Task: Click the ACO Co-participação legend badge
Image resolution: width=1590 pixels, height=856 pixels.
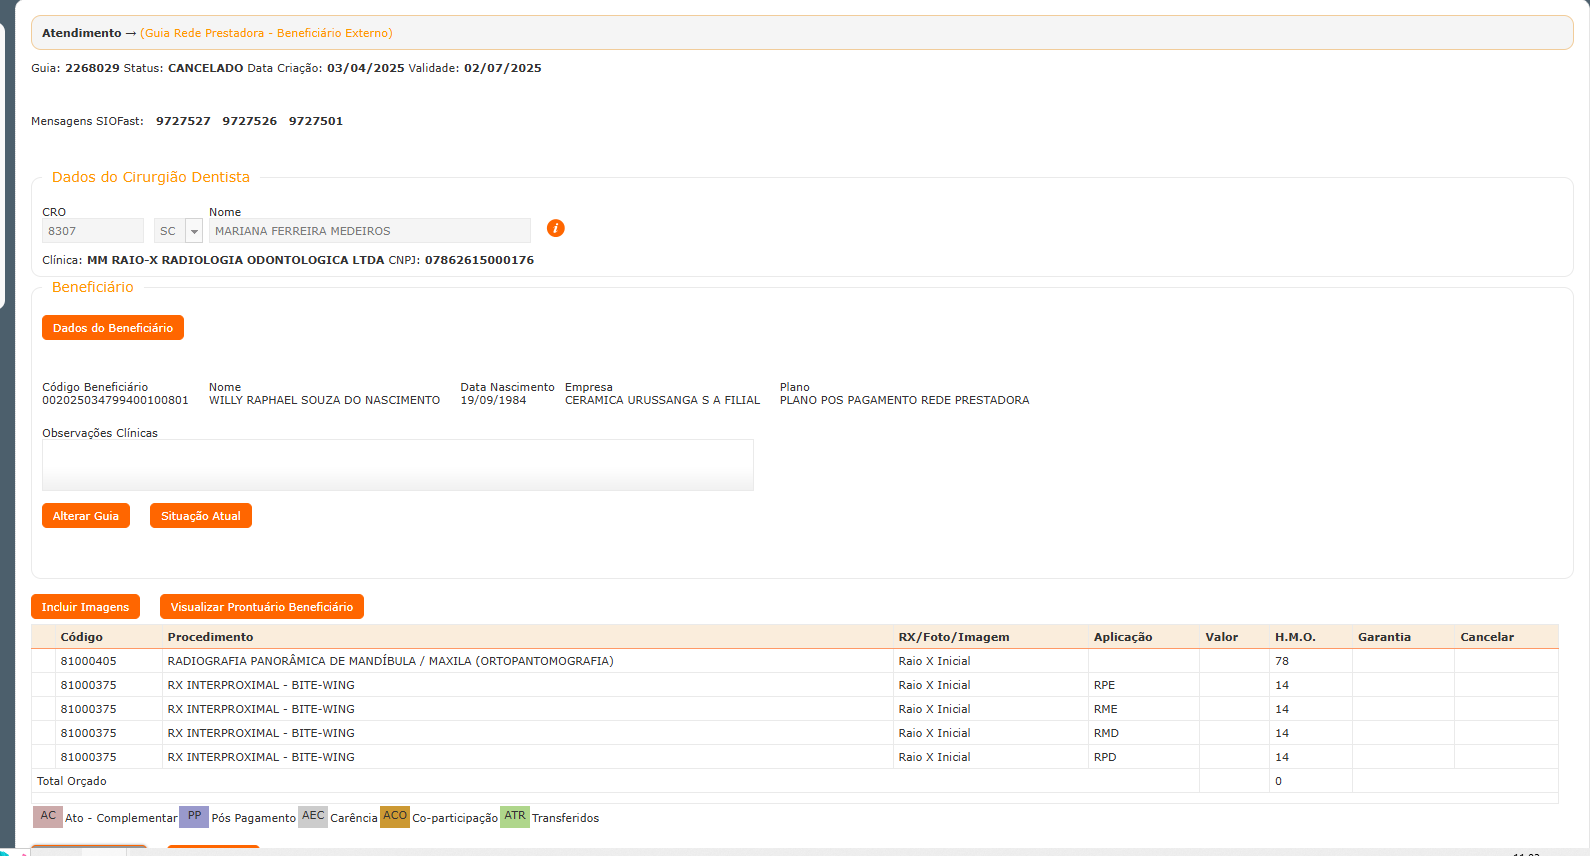Action: click(x=395, y=817)
